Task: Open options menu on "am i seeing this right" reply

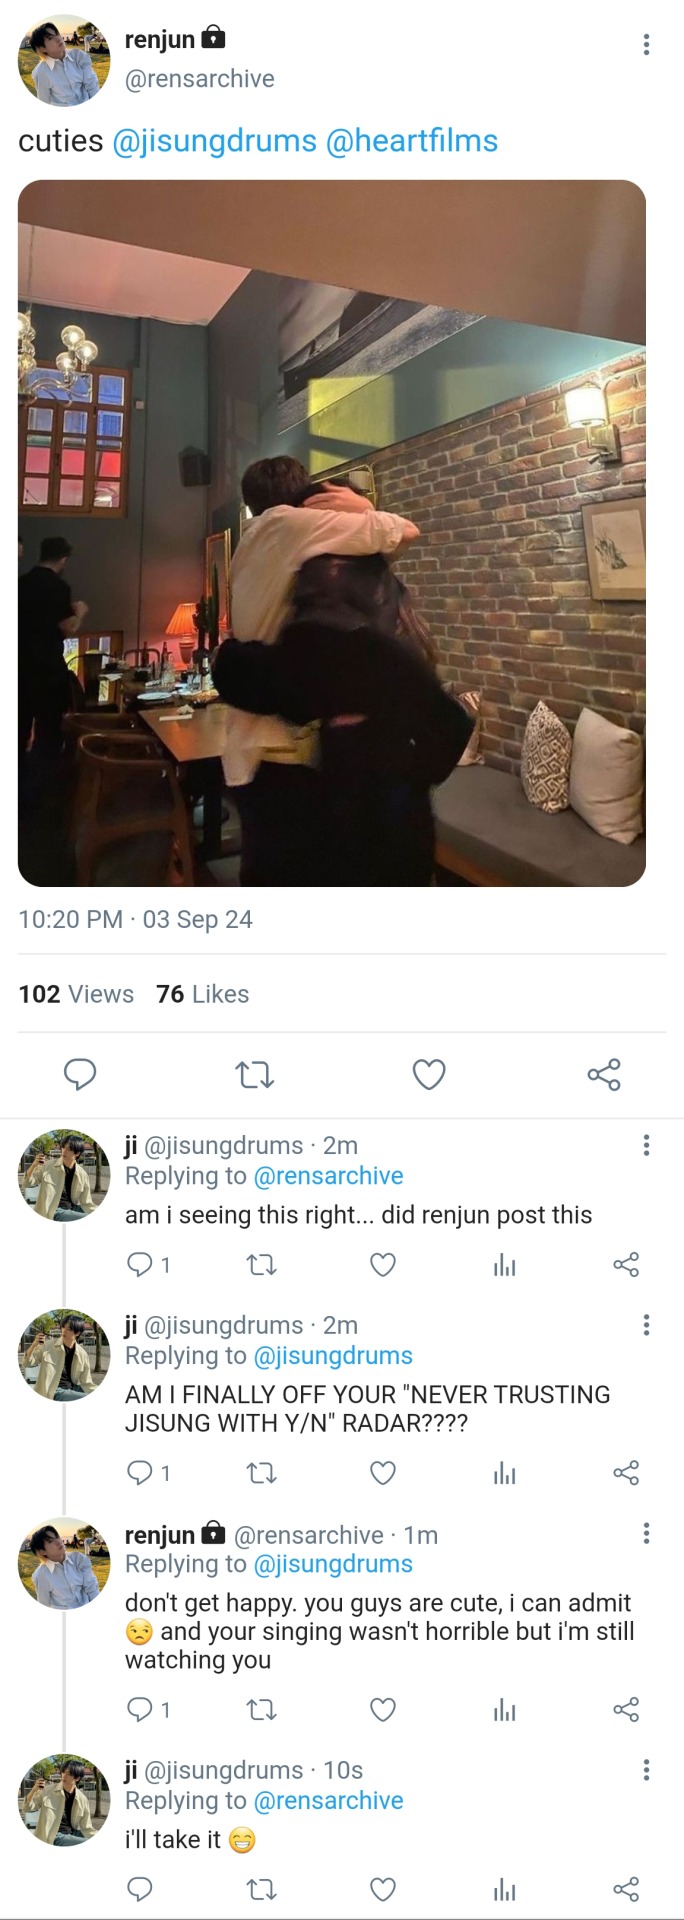Action: tap(646, 1146)
